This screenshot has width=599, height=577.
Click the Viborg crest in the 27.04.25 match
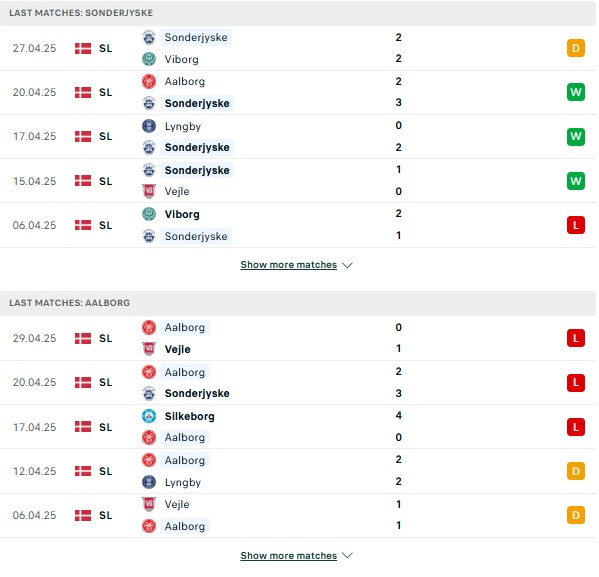149,59
